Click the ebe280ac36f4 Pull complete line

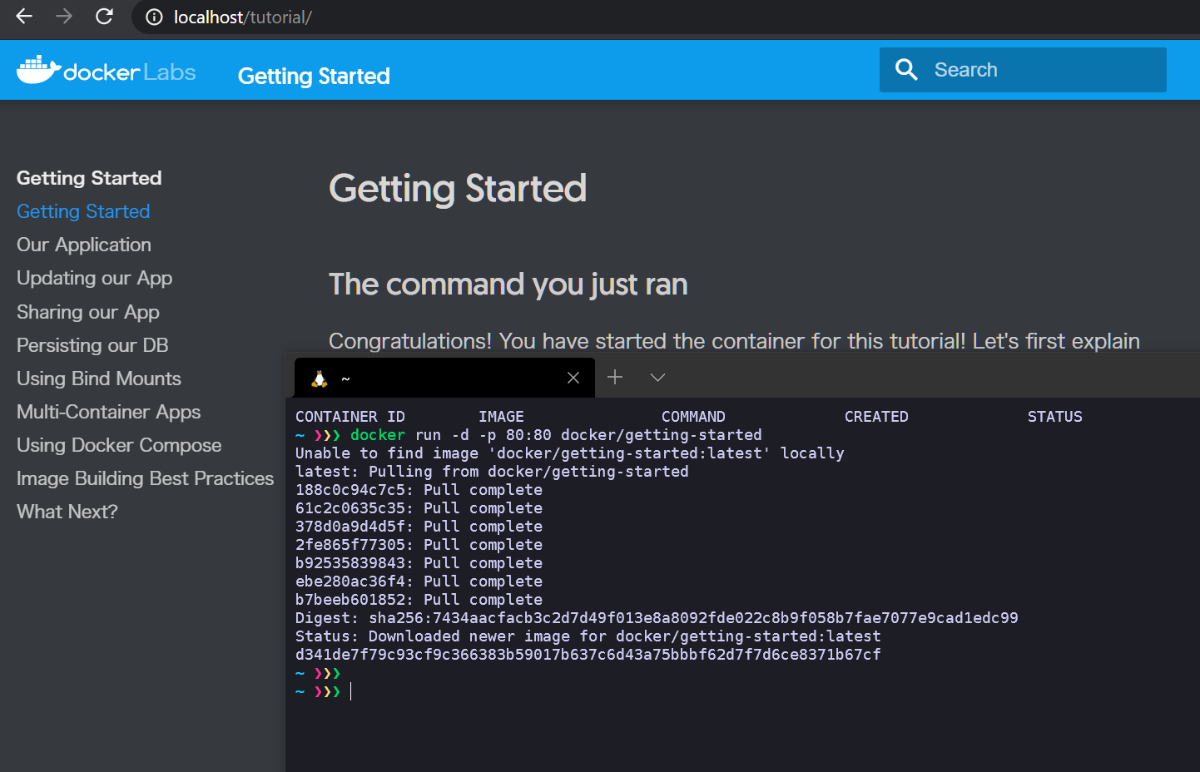[x=419, y=581]
